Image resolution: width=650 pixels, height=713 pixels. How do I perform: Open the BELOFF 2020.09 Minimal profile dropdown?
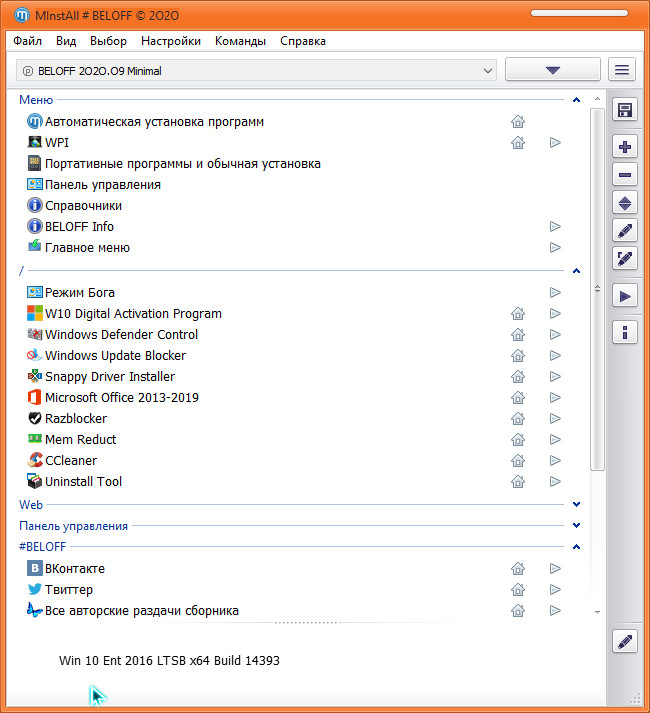point(256,70)
